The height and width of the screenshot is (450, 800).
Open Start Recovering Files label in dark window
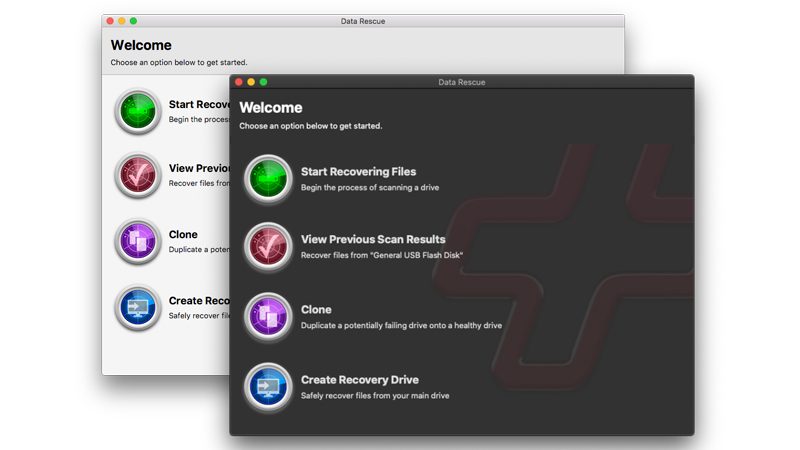[x=358, y=172]
